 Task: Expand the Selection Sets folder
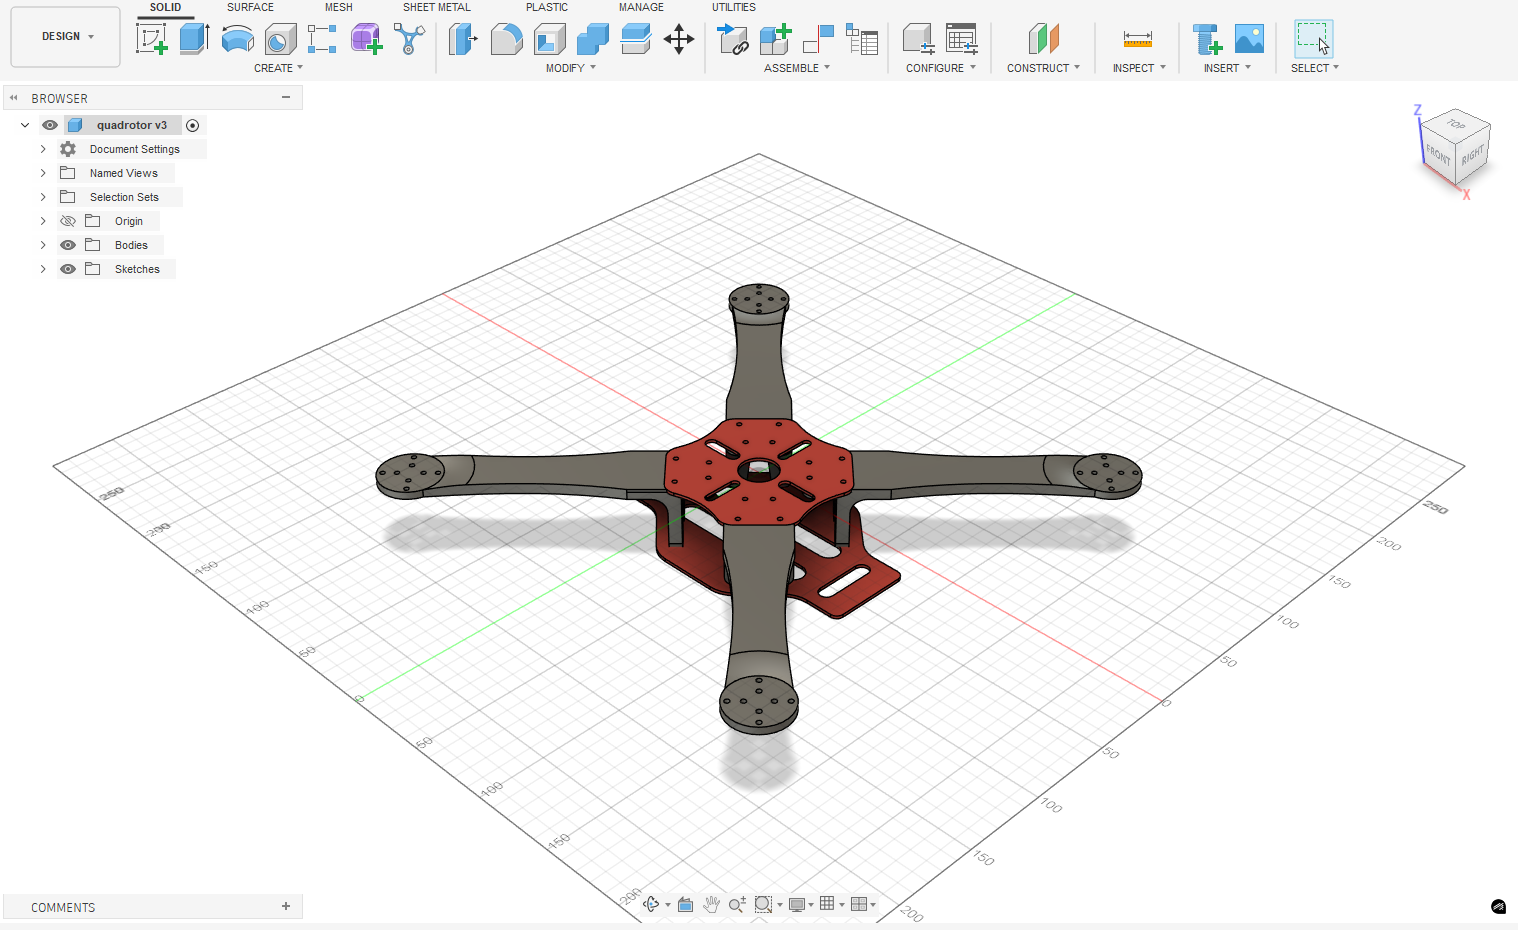click(43, 197)
